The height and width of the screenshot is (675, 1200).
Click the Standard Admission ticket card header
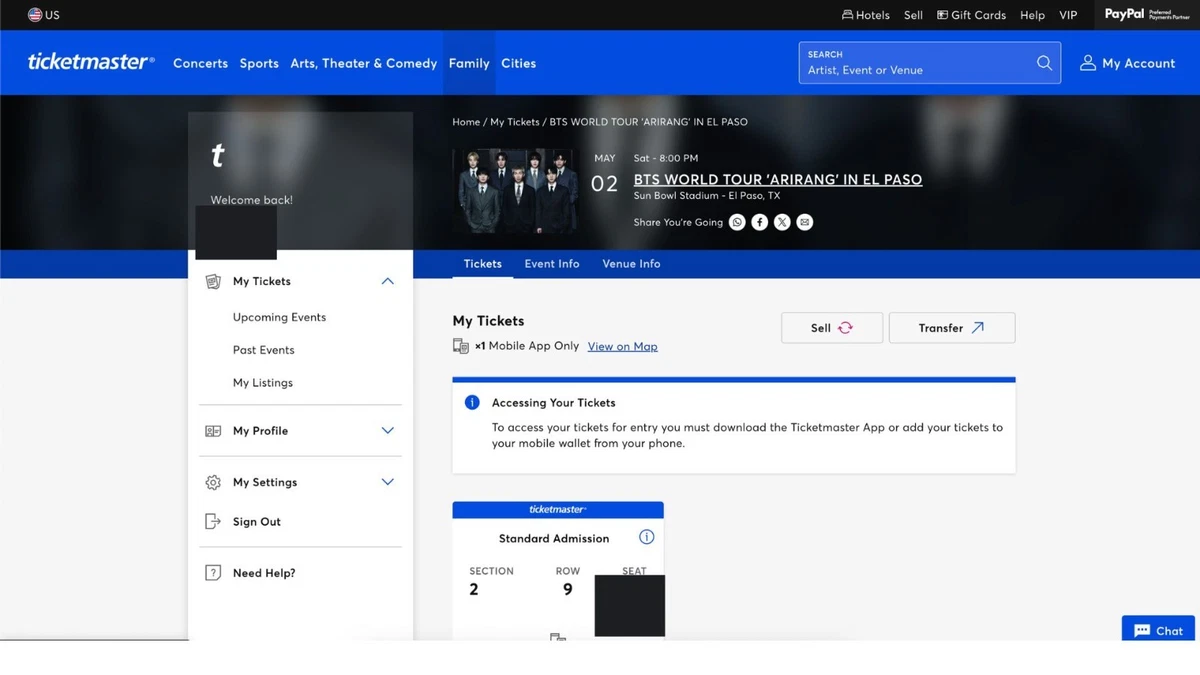click(558, 510)
